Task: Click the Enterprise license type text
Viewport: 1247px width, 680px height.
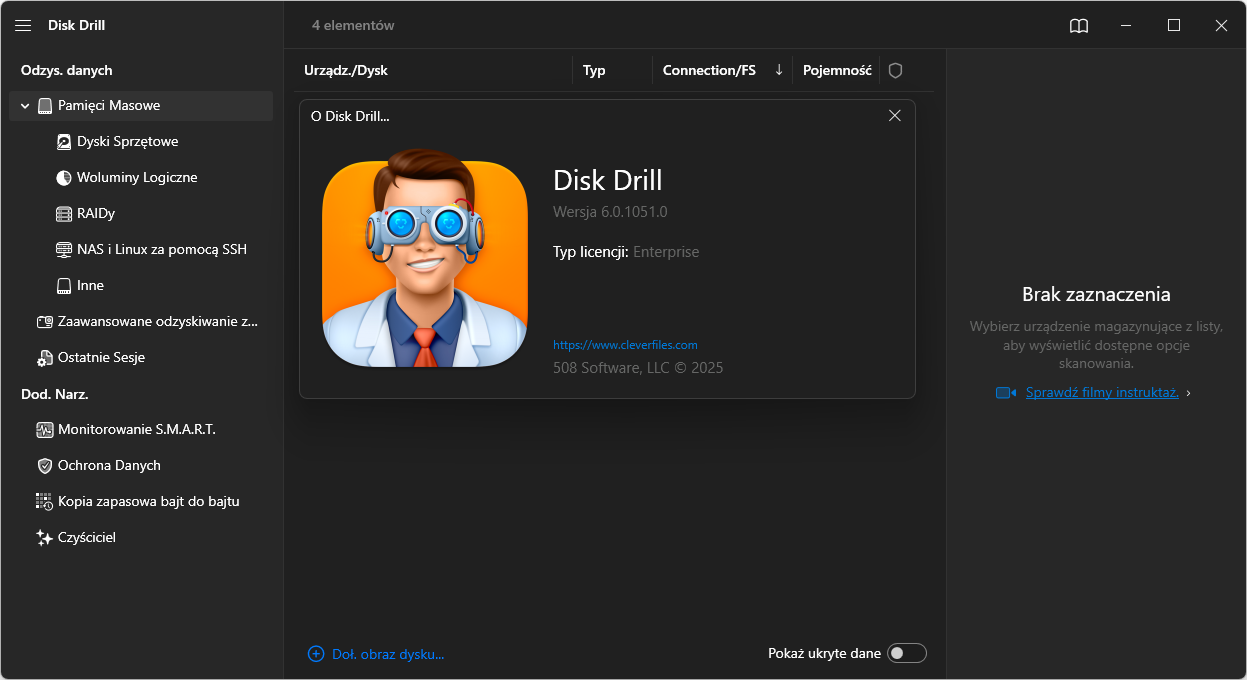Action: pyautogui.click(x=666, y=252)
